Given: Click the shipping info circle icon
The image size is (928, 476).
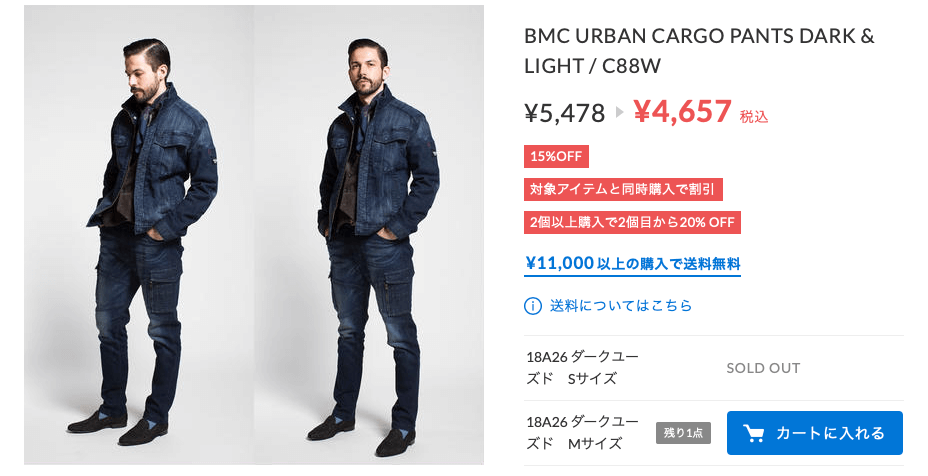Looking at the screenshot, I should [533, 306].
